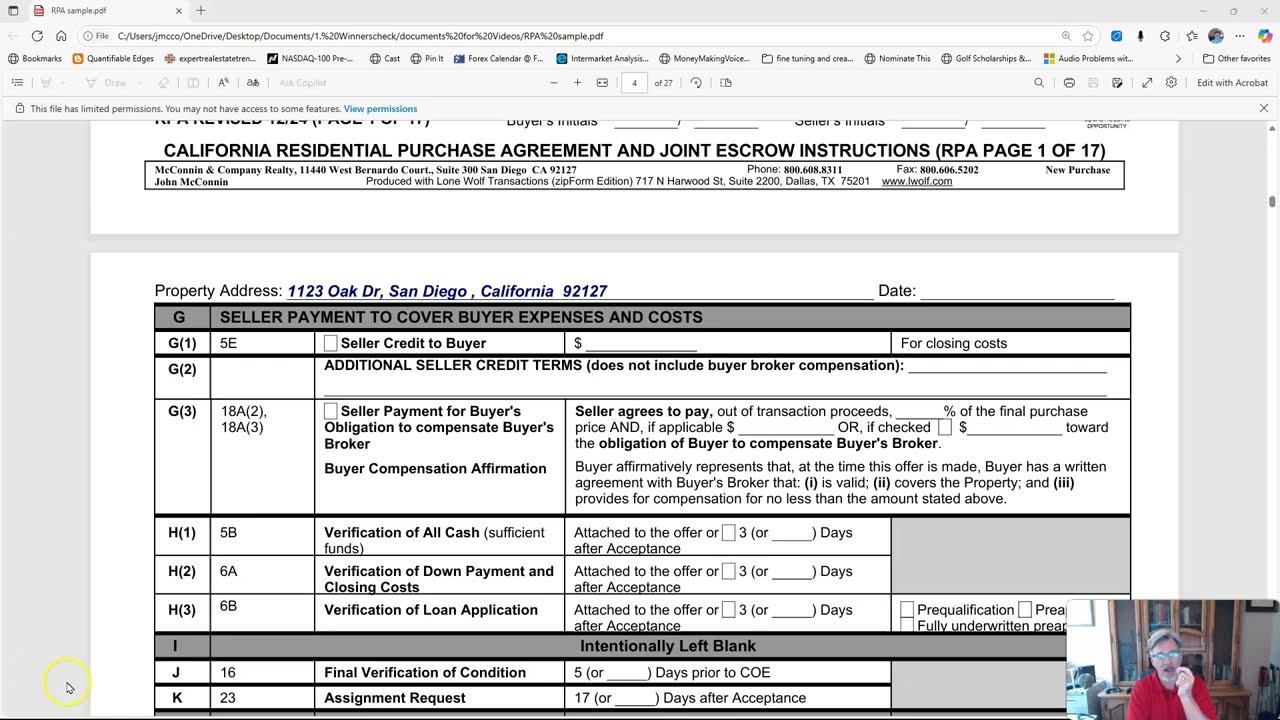Viewport: 1280px width, 720px height.
Task: Zoom the page from address bar icon
Action: click(x=1066, y=36)
